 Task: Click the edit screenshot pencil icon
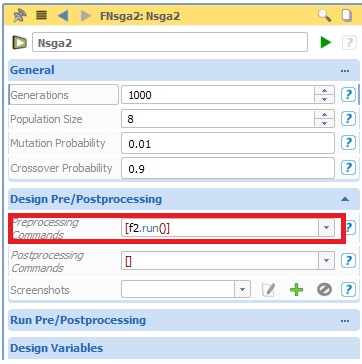268,290
